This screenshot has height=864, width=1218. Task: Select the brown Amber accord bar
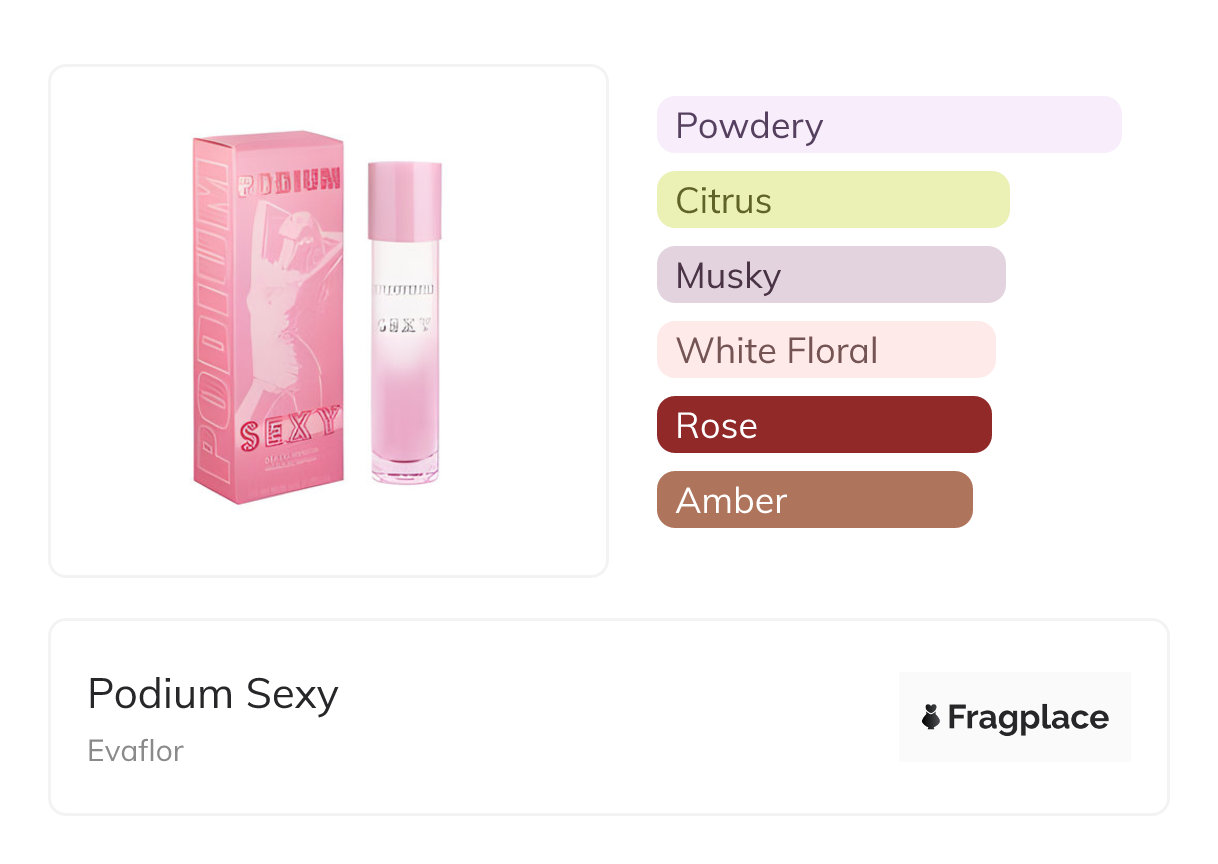point(814,500)
